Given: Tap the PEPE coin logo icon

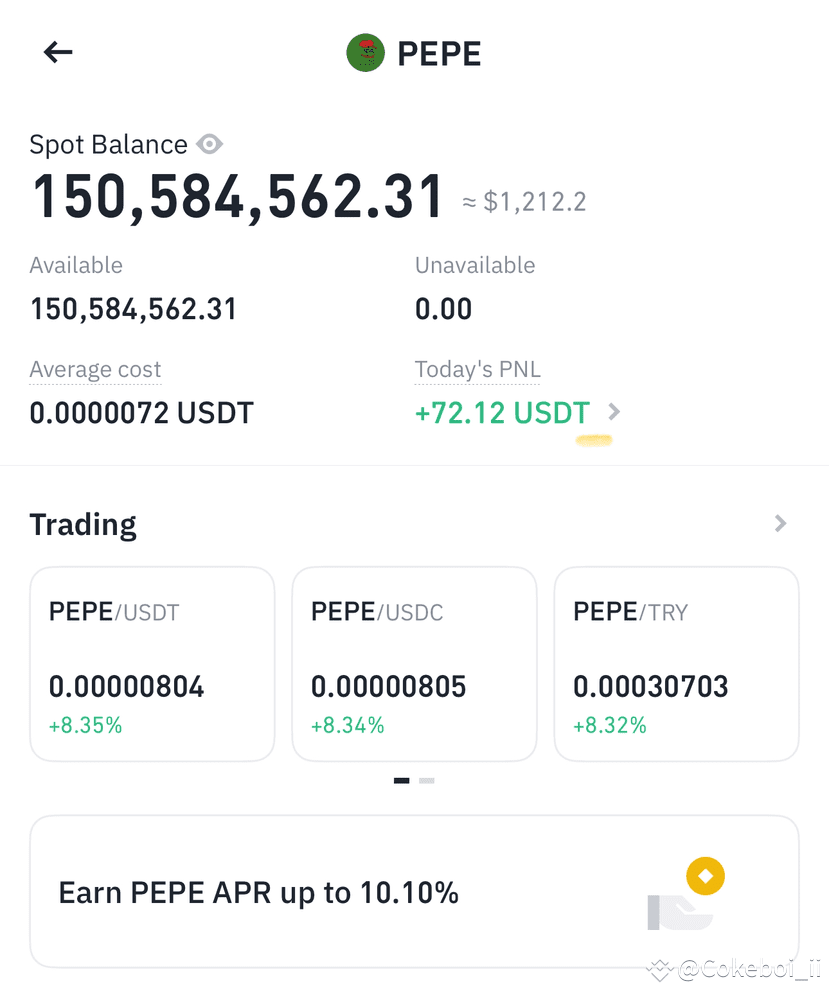Looking at the screenshot, I should click(365, 52).
